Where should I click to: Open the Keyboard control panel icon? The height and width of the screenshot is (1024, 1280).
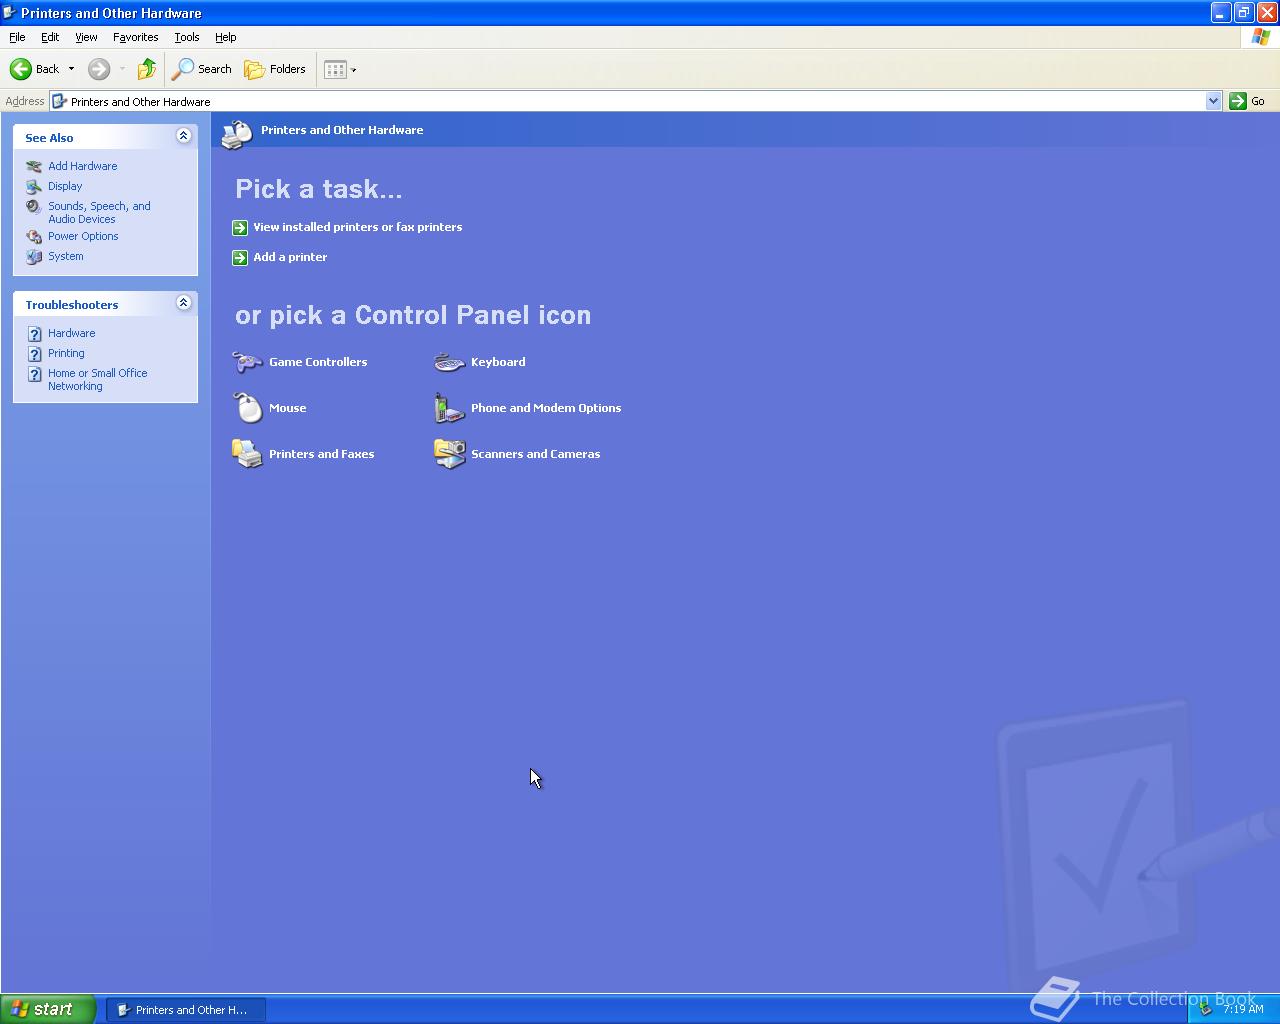449,362
